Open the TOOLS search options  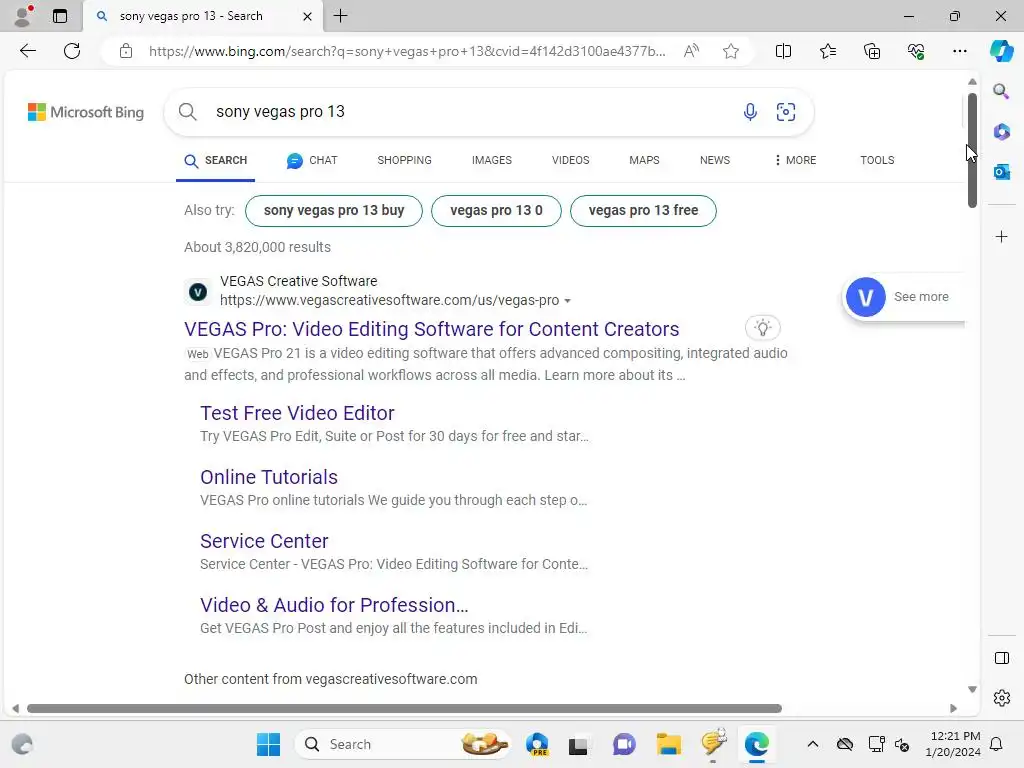point(876,160)
